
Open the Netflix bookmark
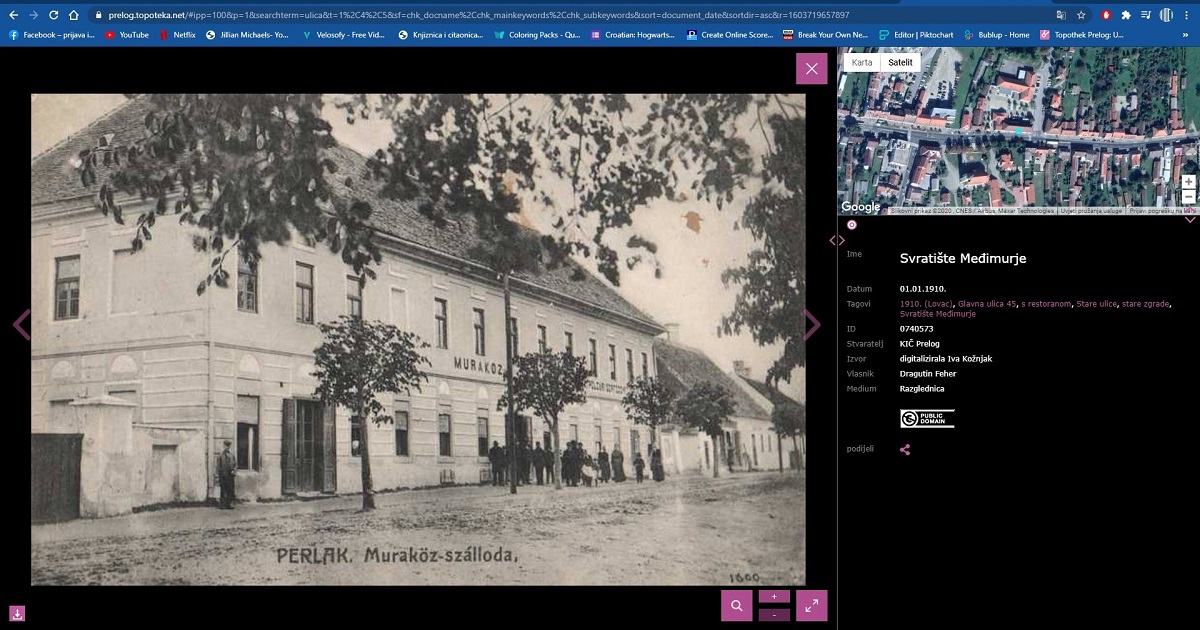tap(178, 35)
